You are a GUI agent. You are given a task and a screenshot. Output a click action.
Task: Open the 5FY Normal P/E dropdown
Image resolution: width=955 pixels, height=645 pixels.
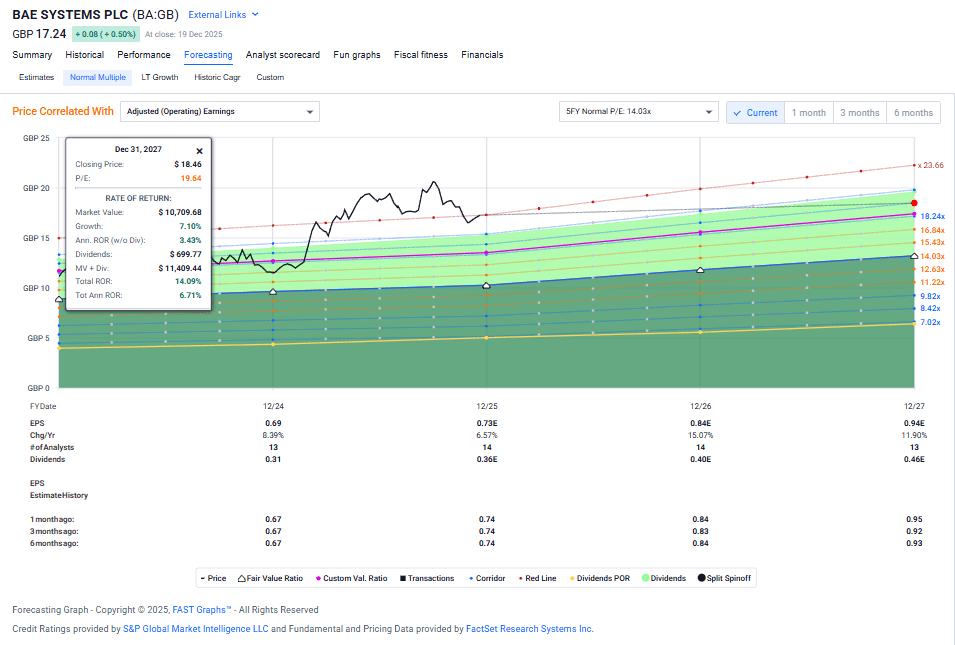tap(639, 112)
